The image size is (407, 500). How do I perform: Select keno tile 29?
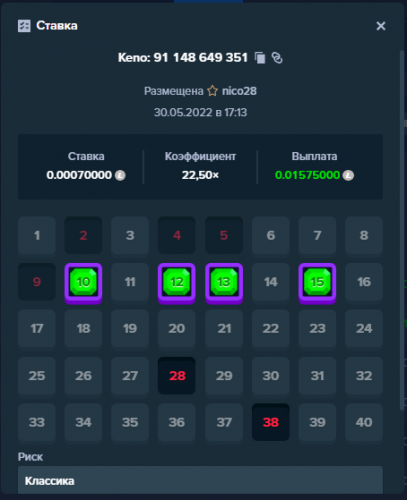click(224, 376)
